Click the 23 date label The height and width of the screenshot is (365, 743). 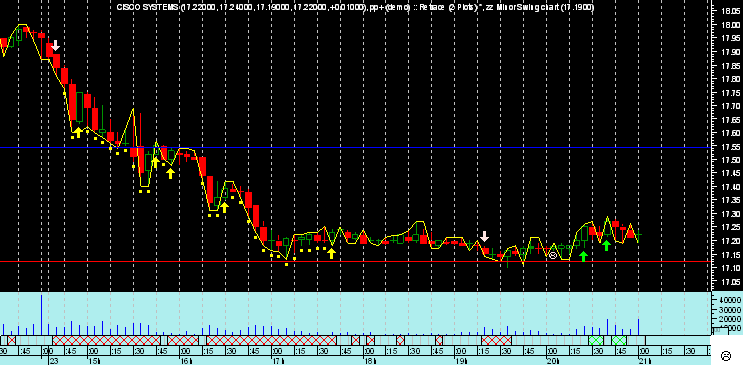click(x=54, y=361)
